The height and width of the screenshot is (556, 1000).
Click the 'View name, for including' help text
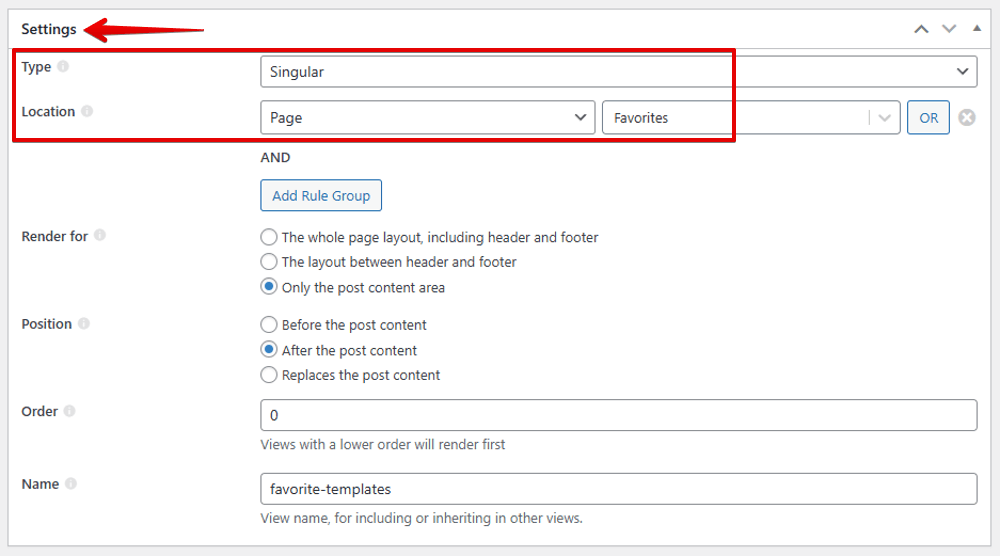click(422, 518)
